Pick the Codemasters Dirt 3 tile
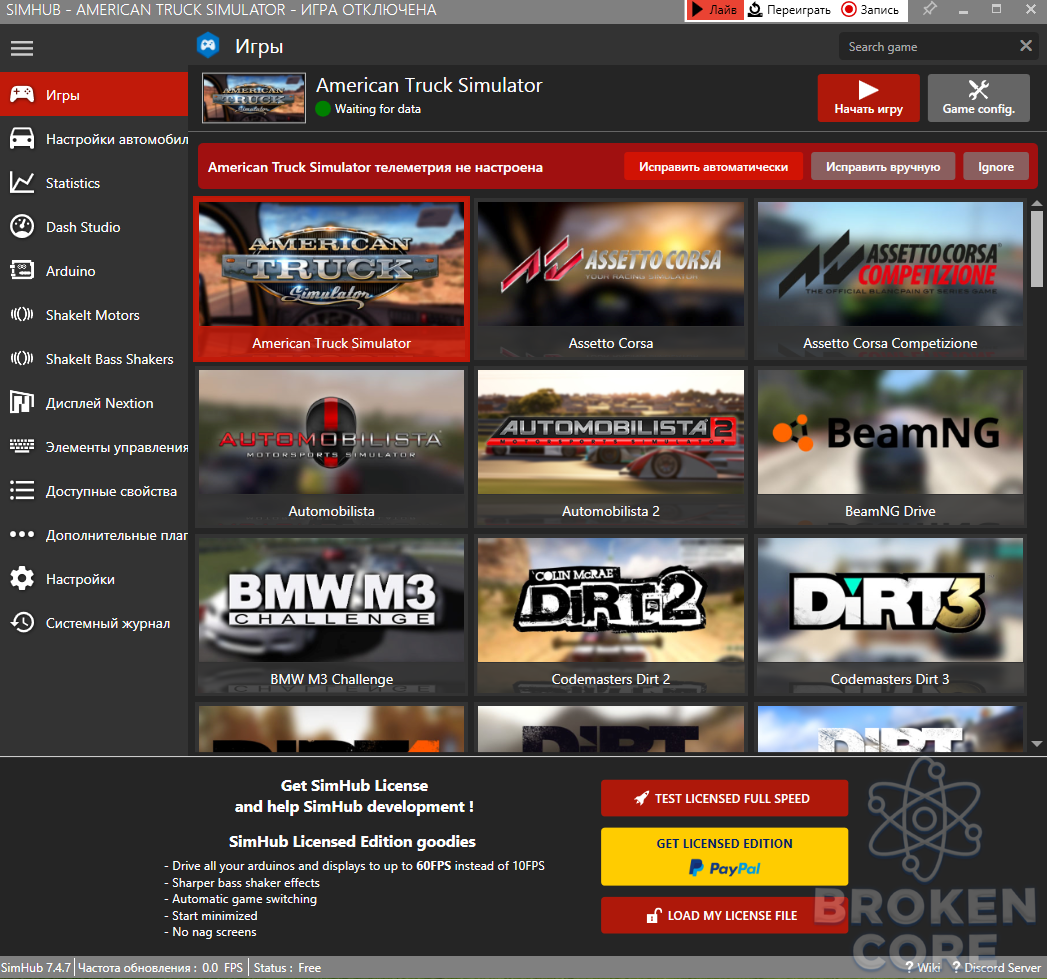Viewport: 1047px width, 979px height. 890,615
